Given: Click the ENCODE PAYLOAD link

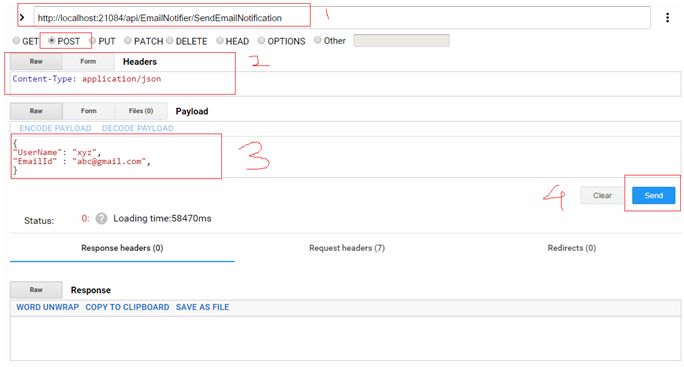Looking at the screenshot, I should (55, 128).
